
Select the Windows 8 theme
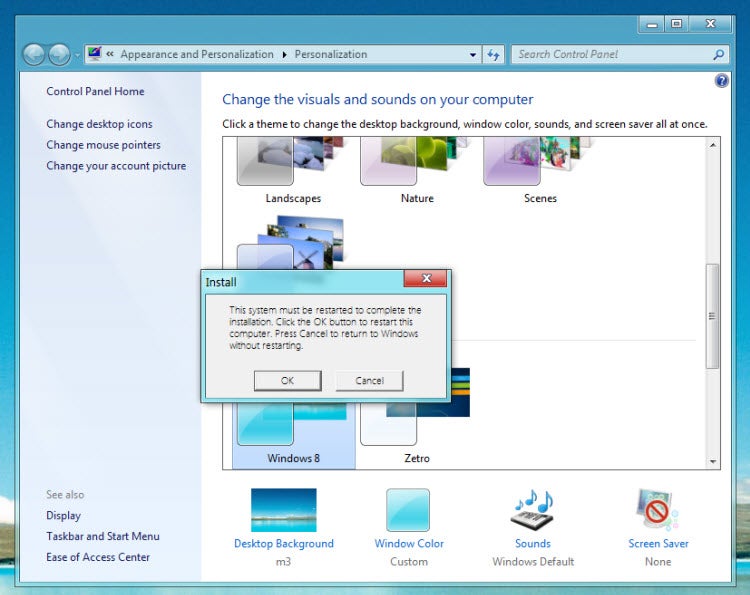(293, 435)
